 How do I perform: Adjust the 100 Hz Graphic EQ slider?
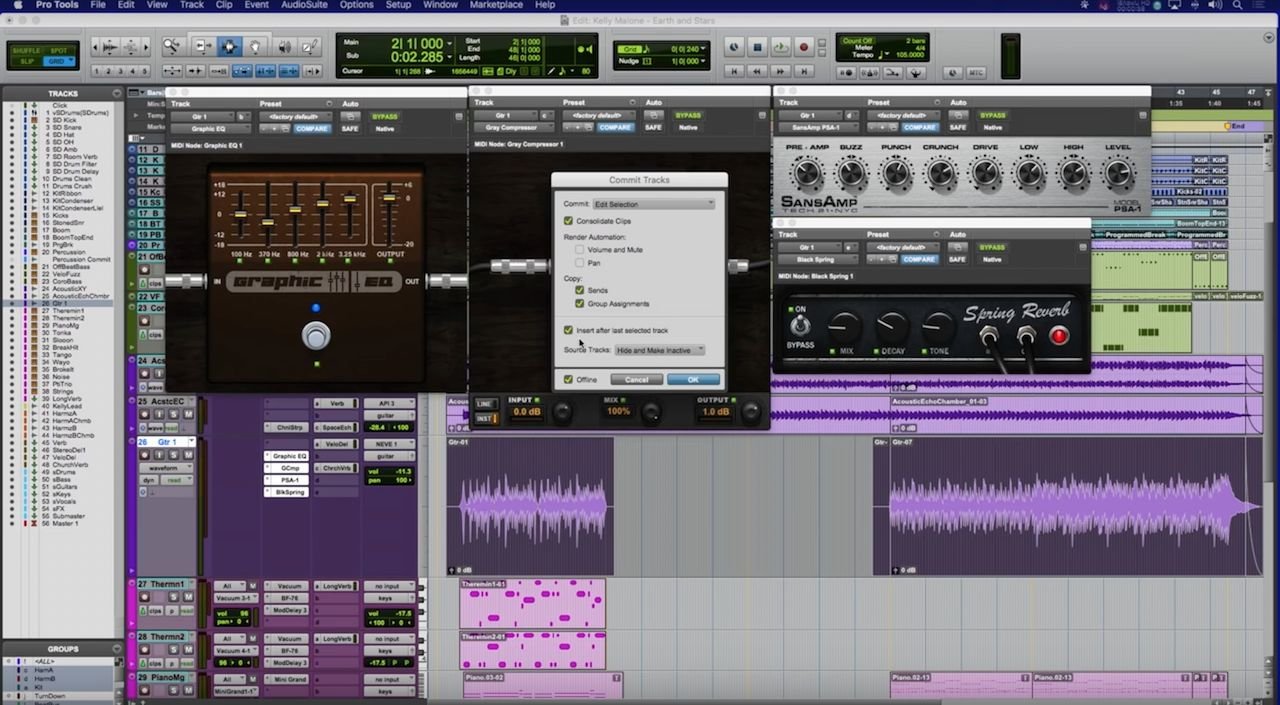pyautogui.click(x=241, y=215)
